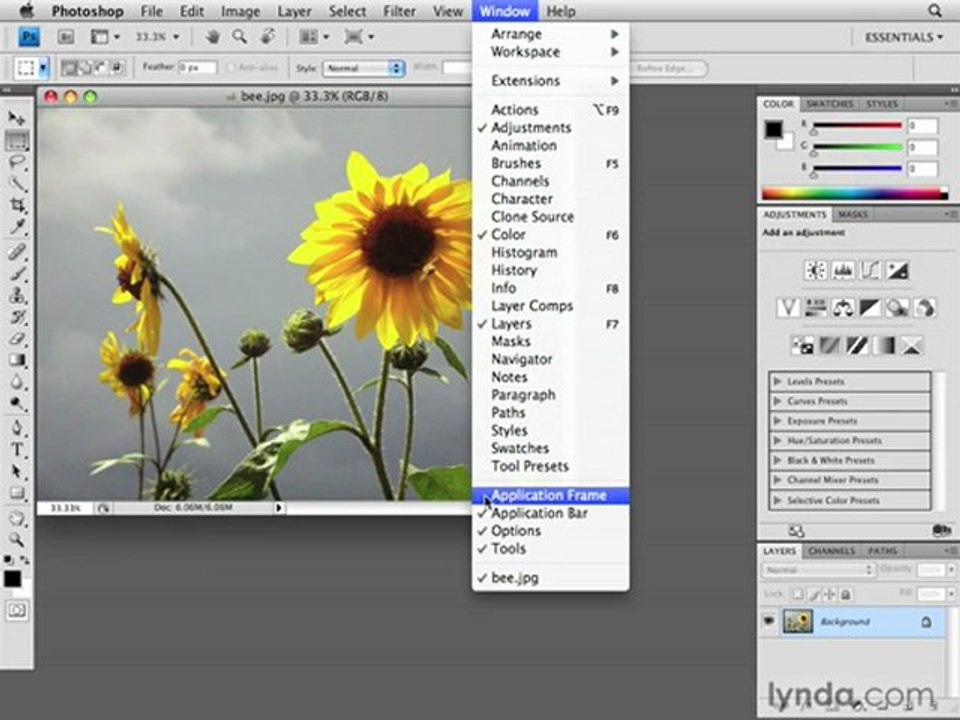Switch to the Swatches tab
The width and height of the screenshot is (960, 720).
[829, 104]
